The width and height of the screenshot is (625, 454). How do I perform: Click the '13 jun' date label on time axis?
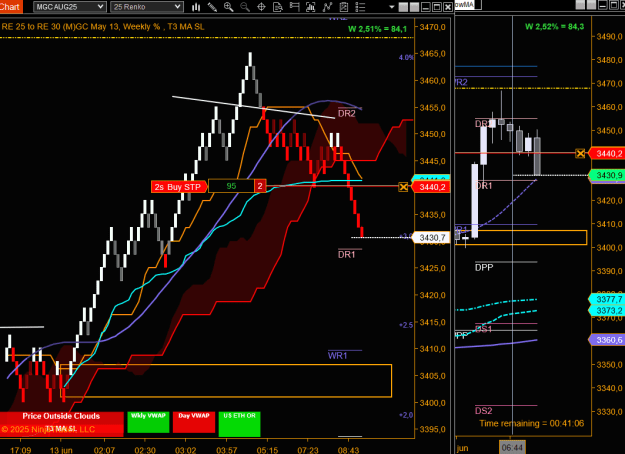pos(61,450)
